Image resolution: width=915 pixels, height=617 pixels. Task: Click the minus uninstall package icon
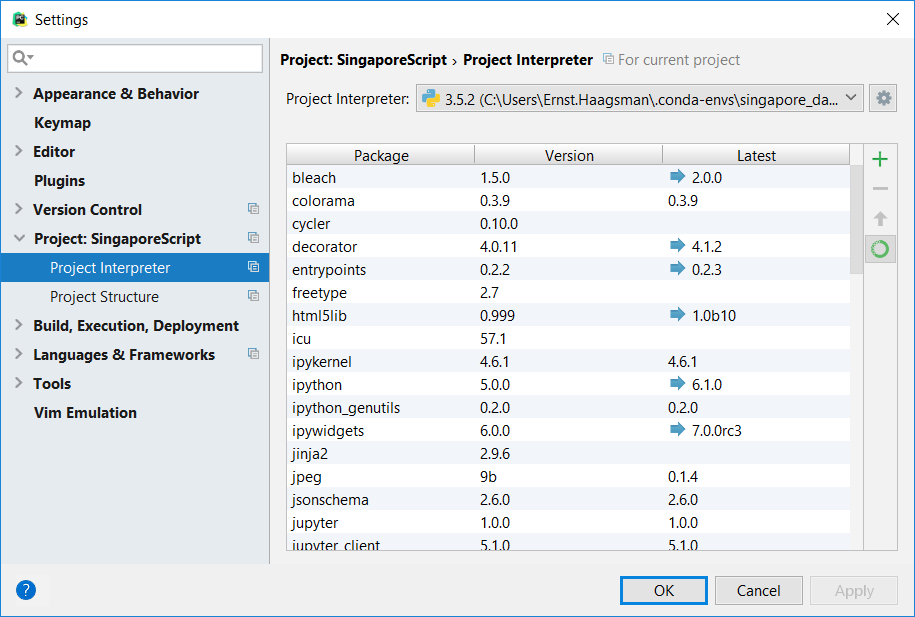(880, 189)
